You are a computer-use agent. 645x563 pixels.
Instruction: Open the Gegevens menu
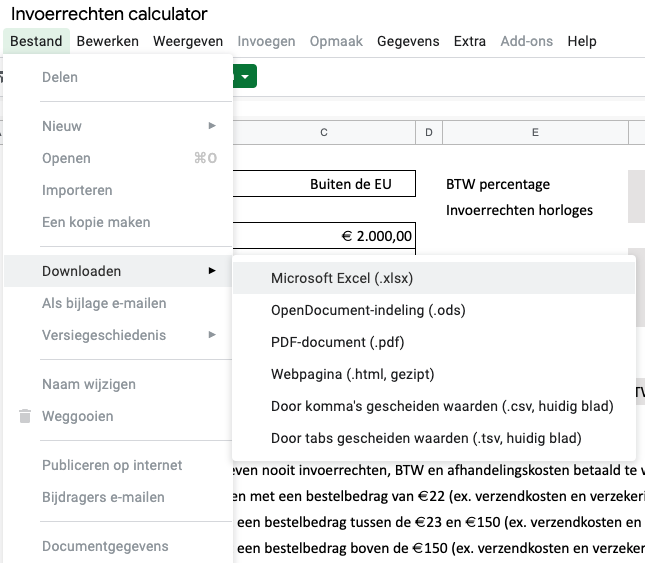(407, 41)
